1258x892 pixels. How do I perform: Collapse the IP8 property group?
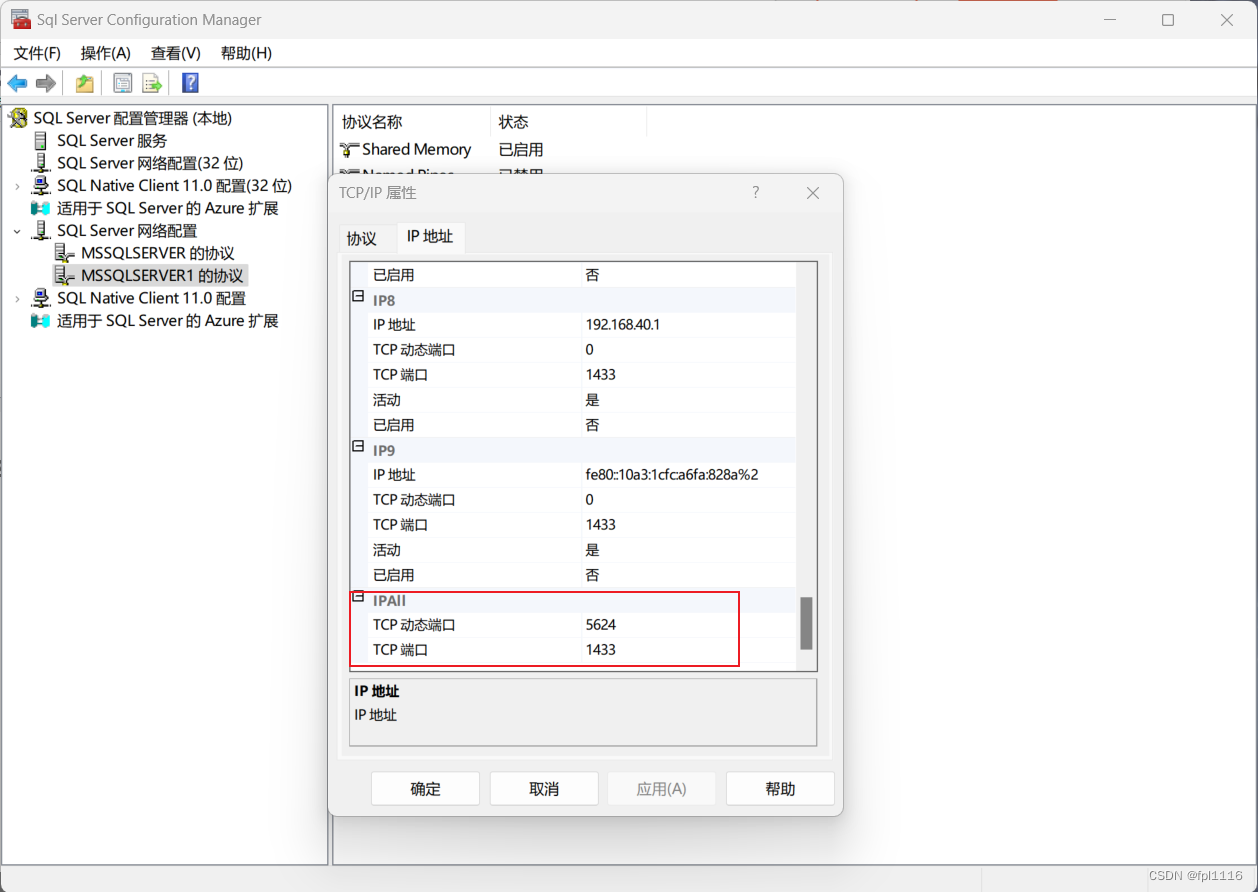pos(358,297)
